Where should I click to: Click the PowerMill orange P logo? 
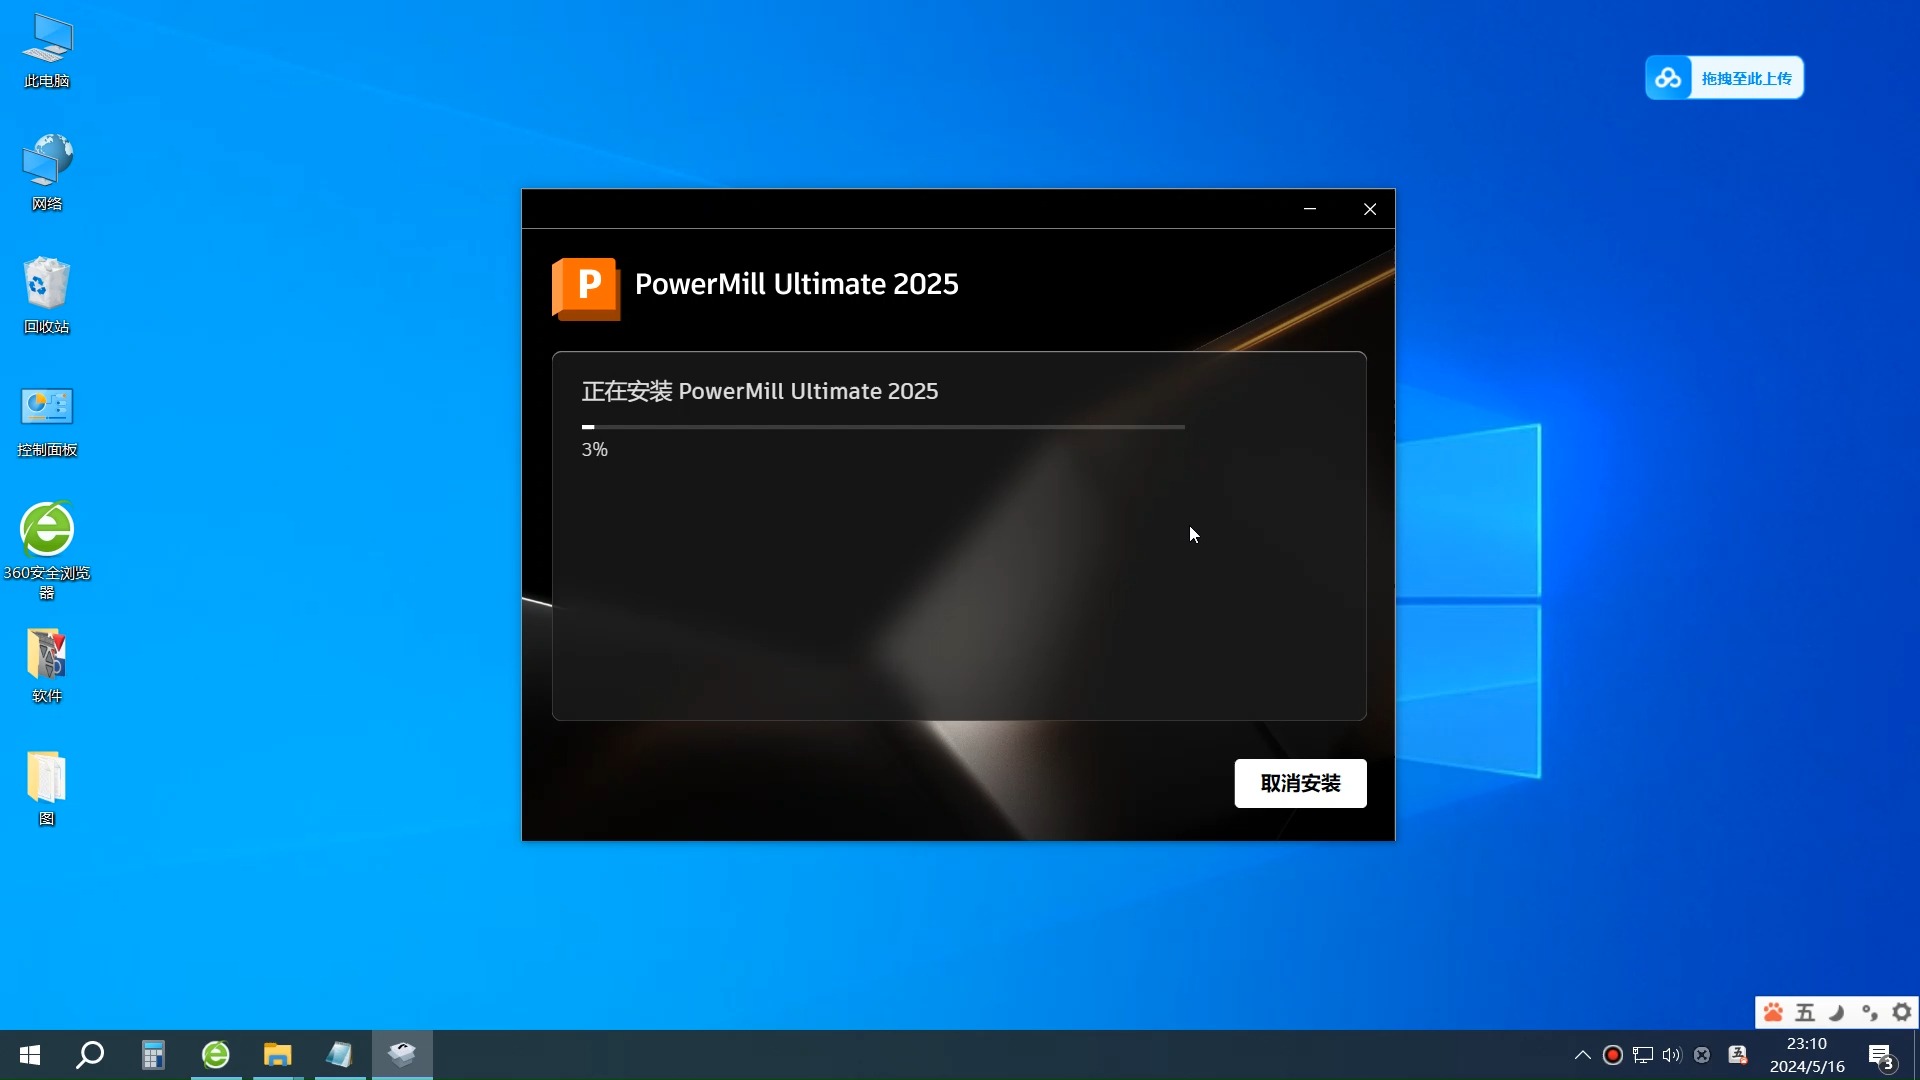[586, 288]
